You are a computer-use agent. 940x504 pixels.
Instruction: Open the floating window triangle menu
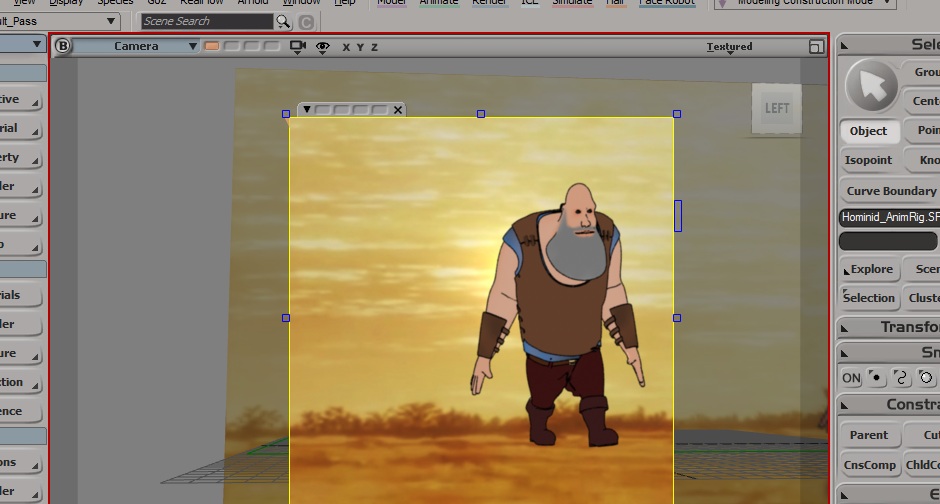tap(306, 110)
